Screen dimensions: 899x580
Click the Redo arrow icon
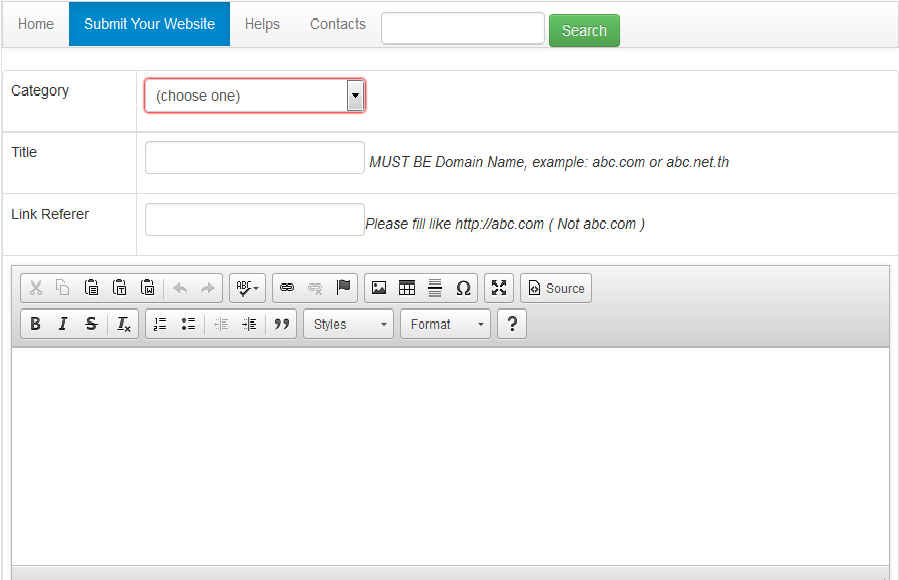pos(208,288)
